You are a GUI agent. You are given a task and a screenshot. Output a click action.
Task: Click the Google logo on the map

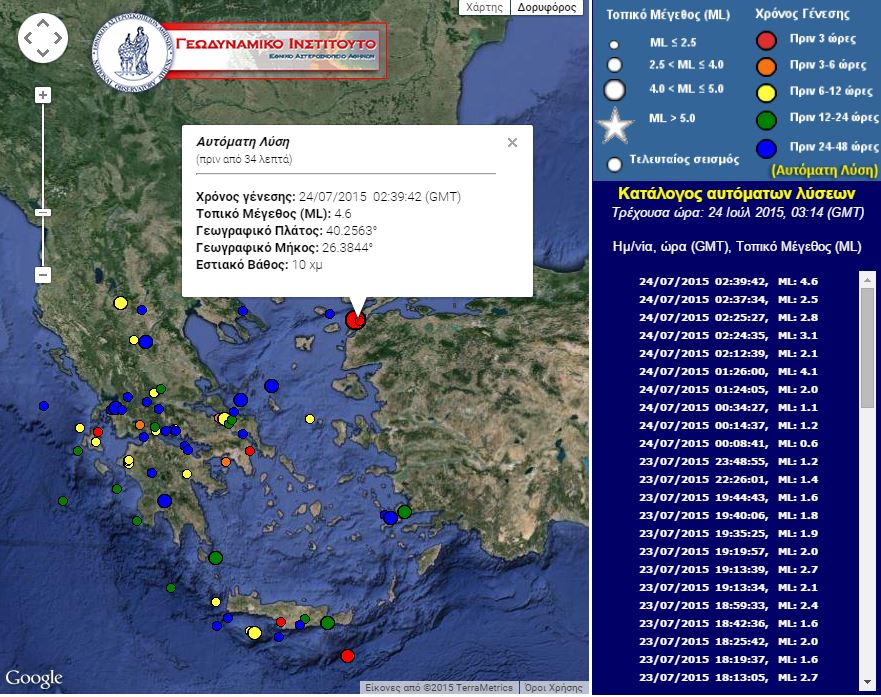tap(35, 679)
